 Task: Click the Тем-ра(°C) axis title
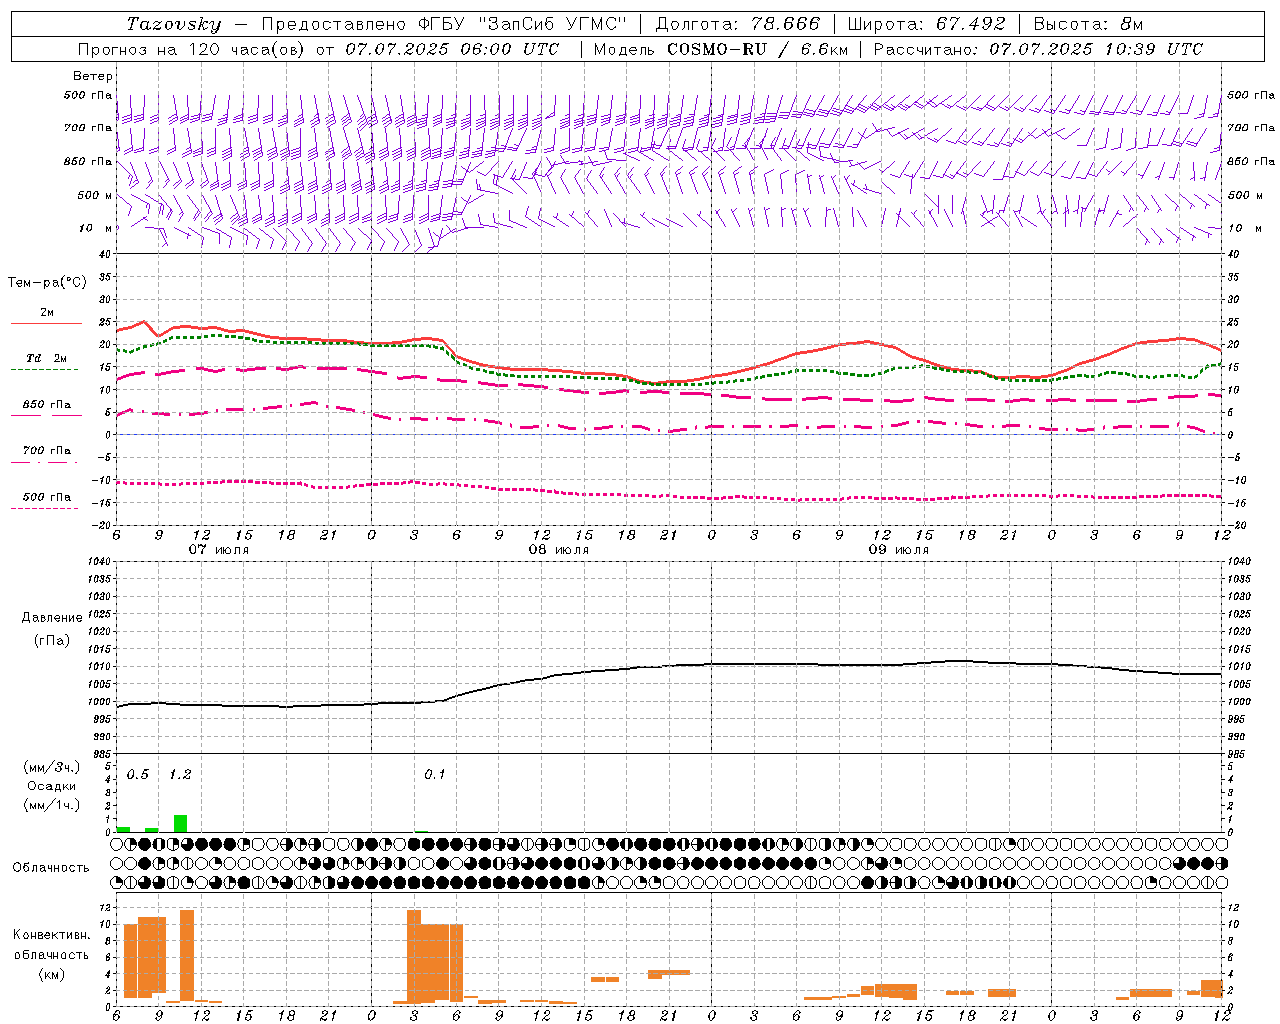click(47, 283)
